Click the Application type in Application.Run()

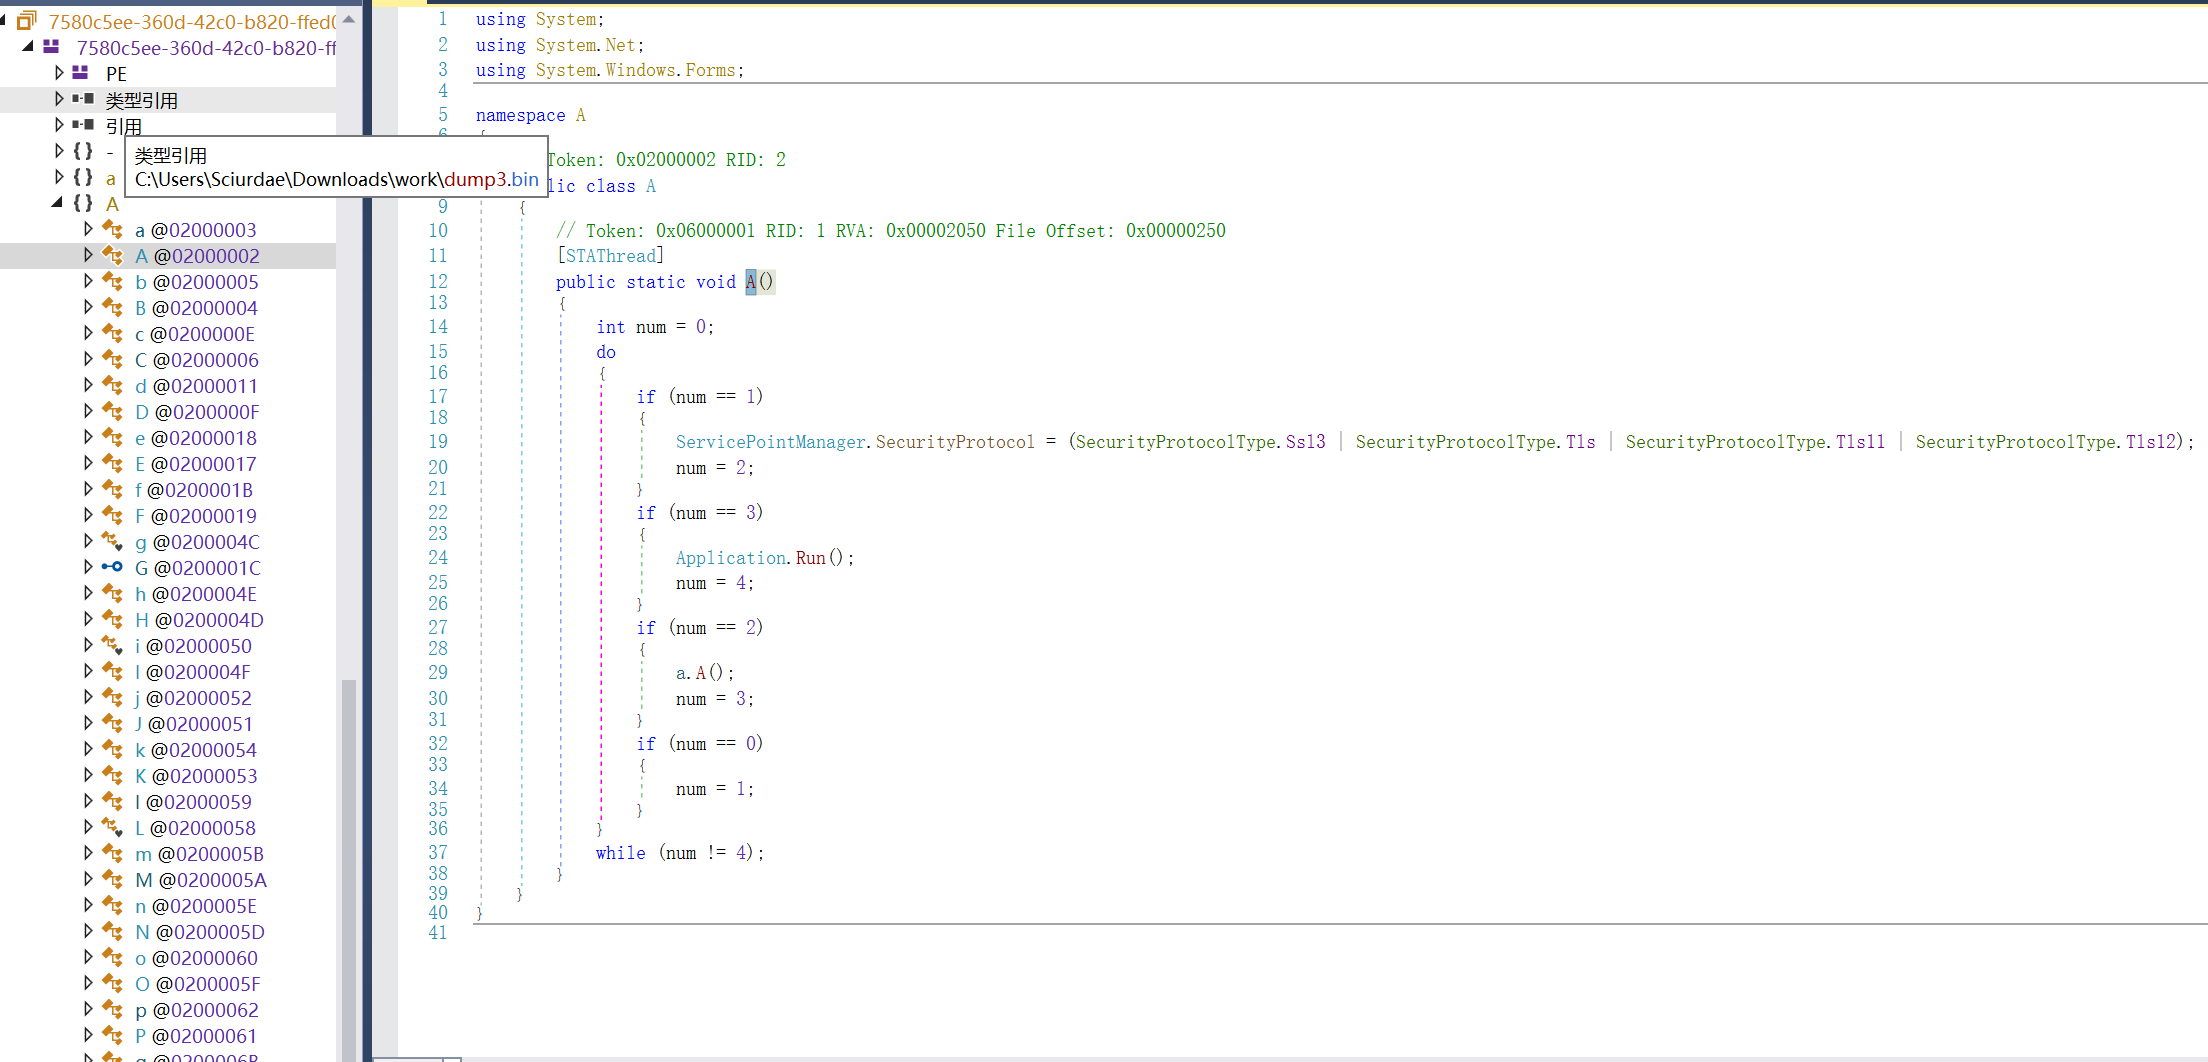click(x=731, y=558)
